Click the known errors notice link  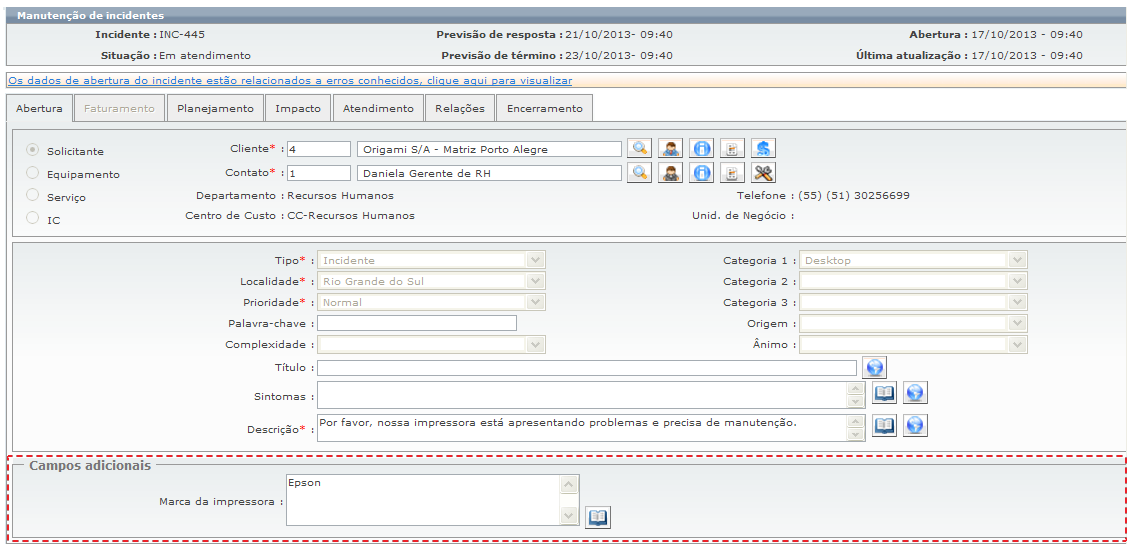click(290, 80)
